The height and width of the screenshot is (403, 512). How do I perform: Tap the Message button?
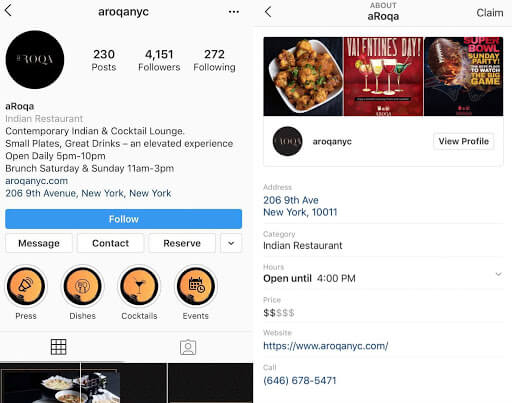pos(39,243)
